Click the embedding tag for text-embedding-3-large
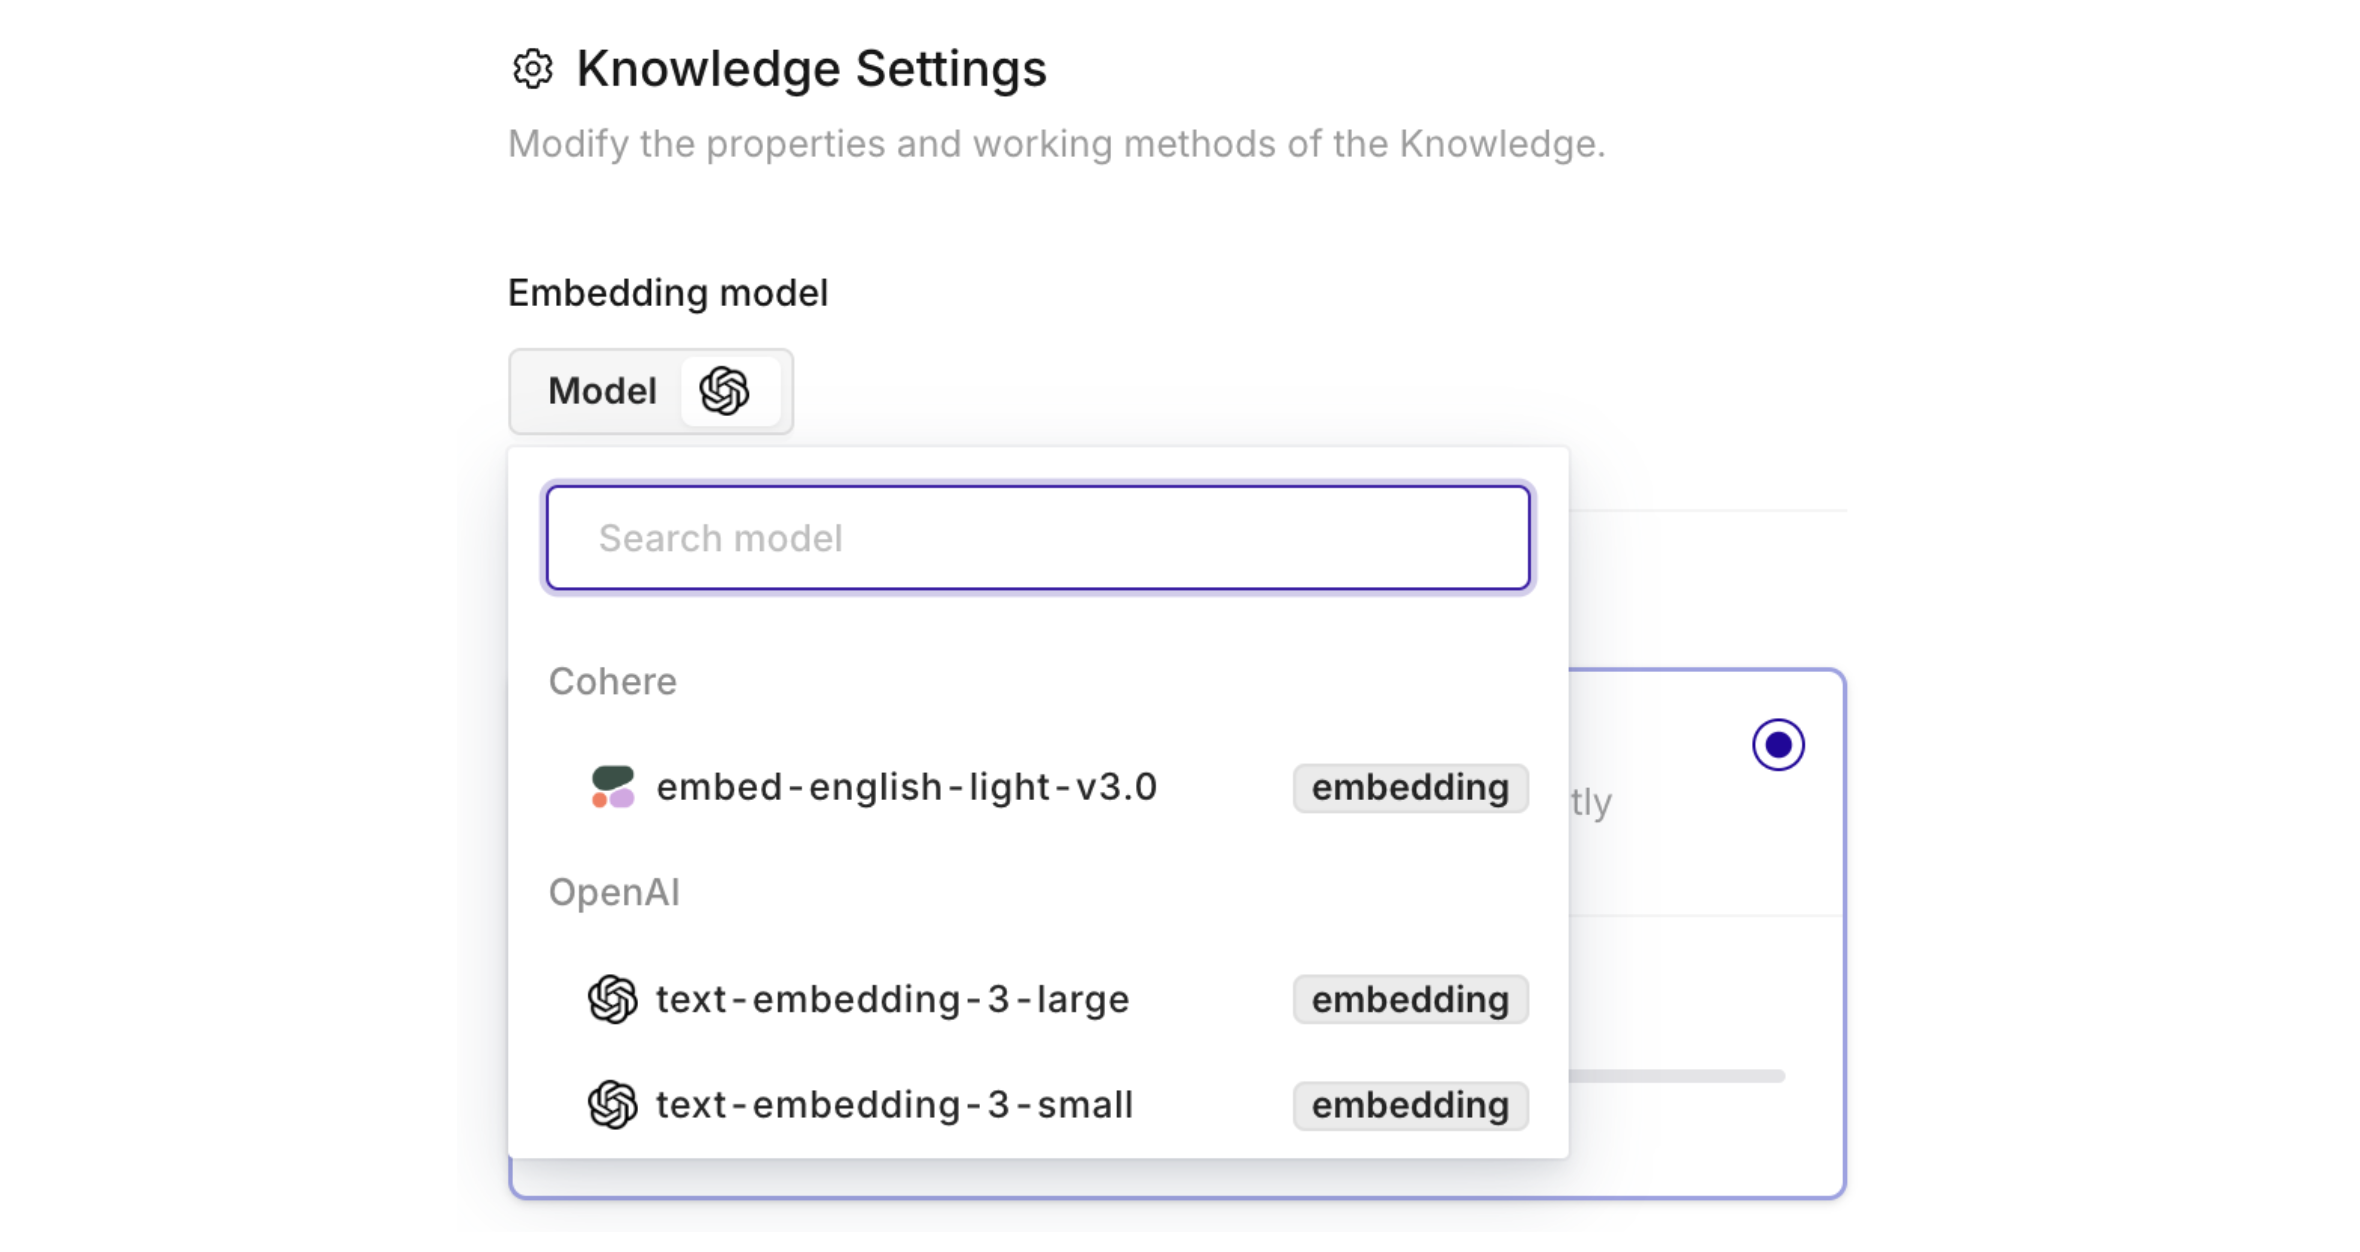 (1409, 1000)
